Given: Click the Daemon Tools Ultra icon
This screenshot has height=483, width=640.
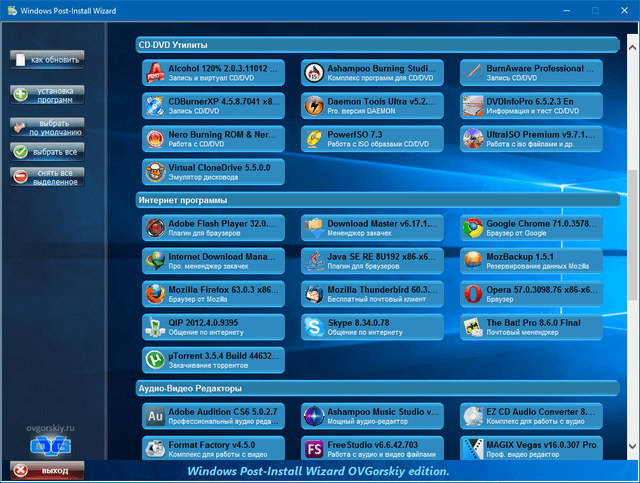Looking at the screenshot, I should [314, 106].
